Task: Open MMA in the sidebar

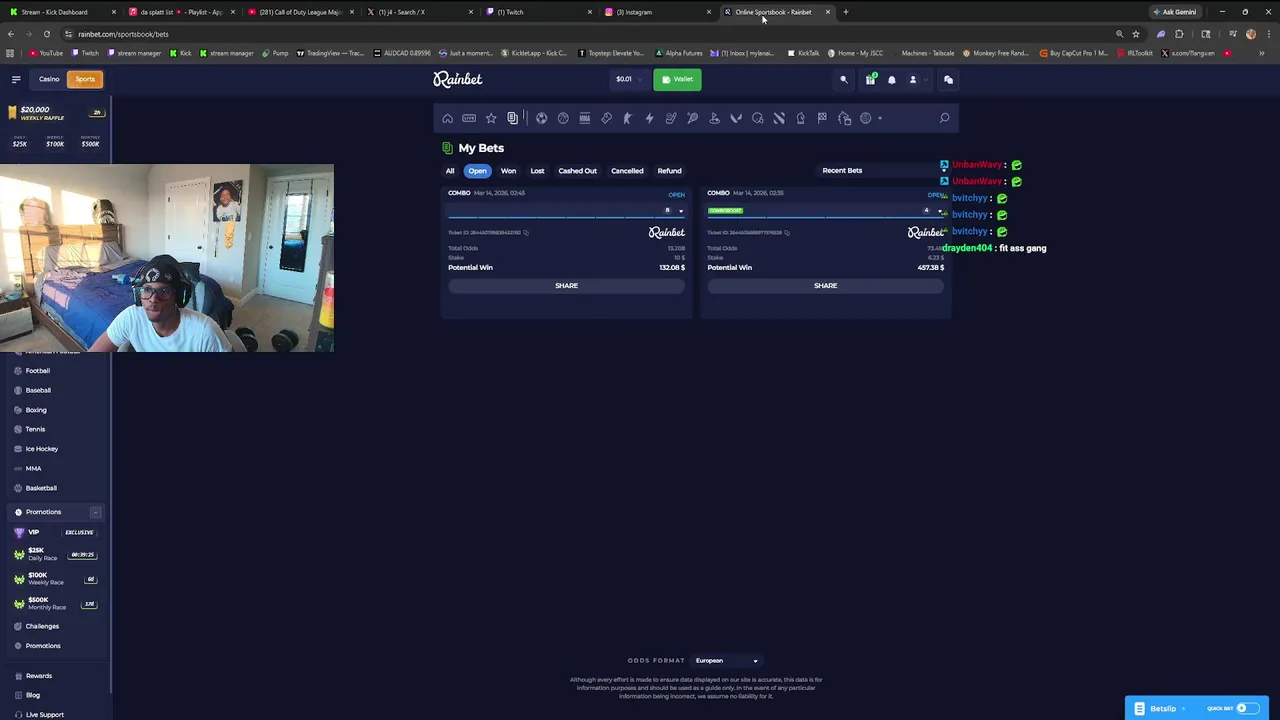Action: pos(33,468)
